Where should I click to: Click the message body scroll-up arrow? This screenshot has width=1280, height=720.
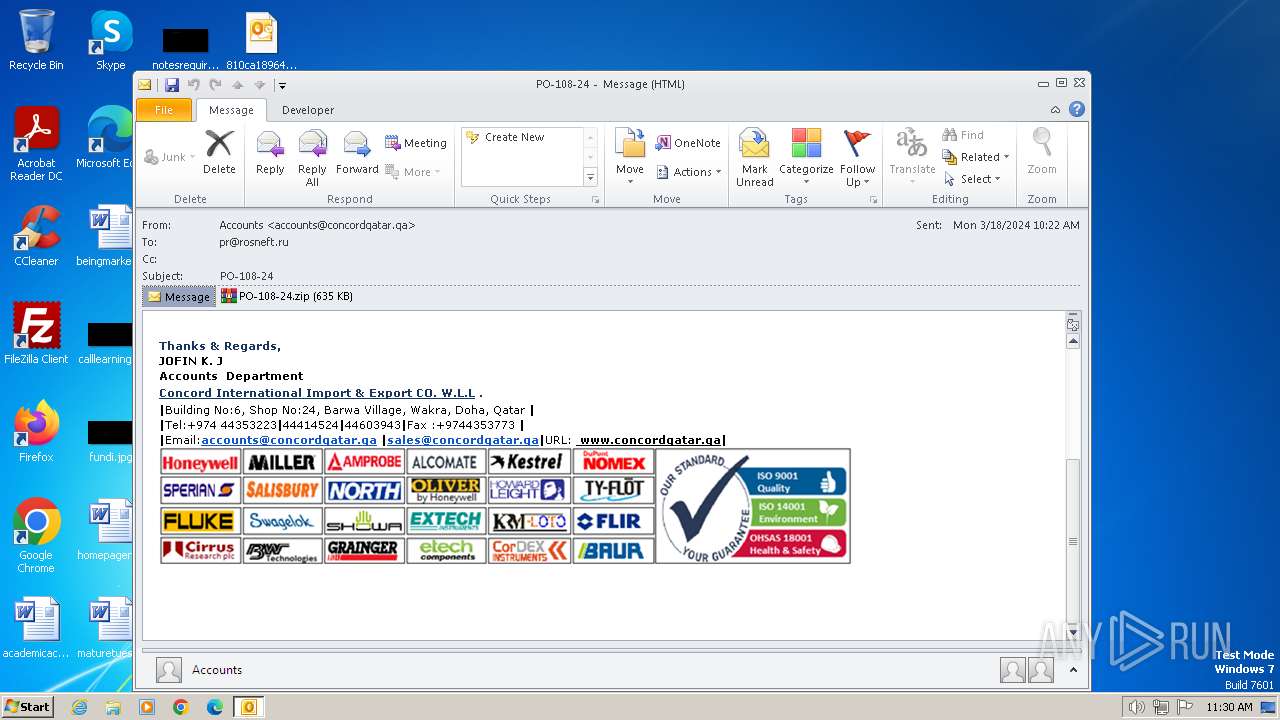click(1073, 341)
